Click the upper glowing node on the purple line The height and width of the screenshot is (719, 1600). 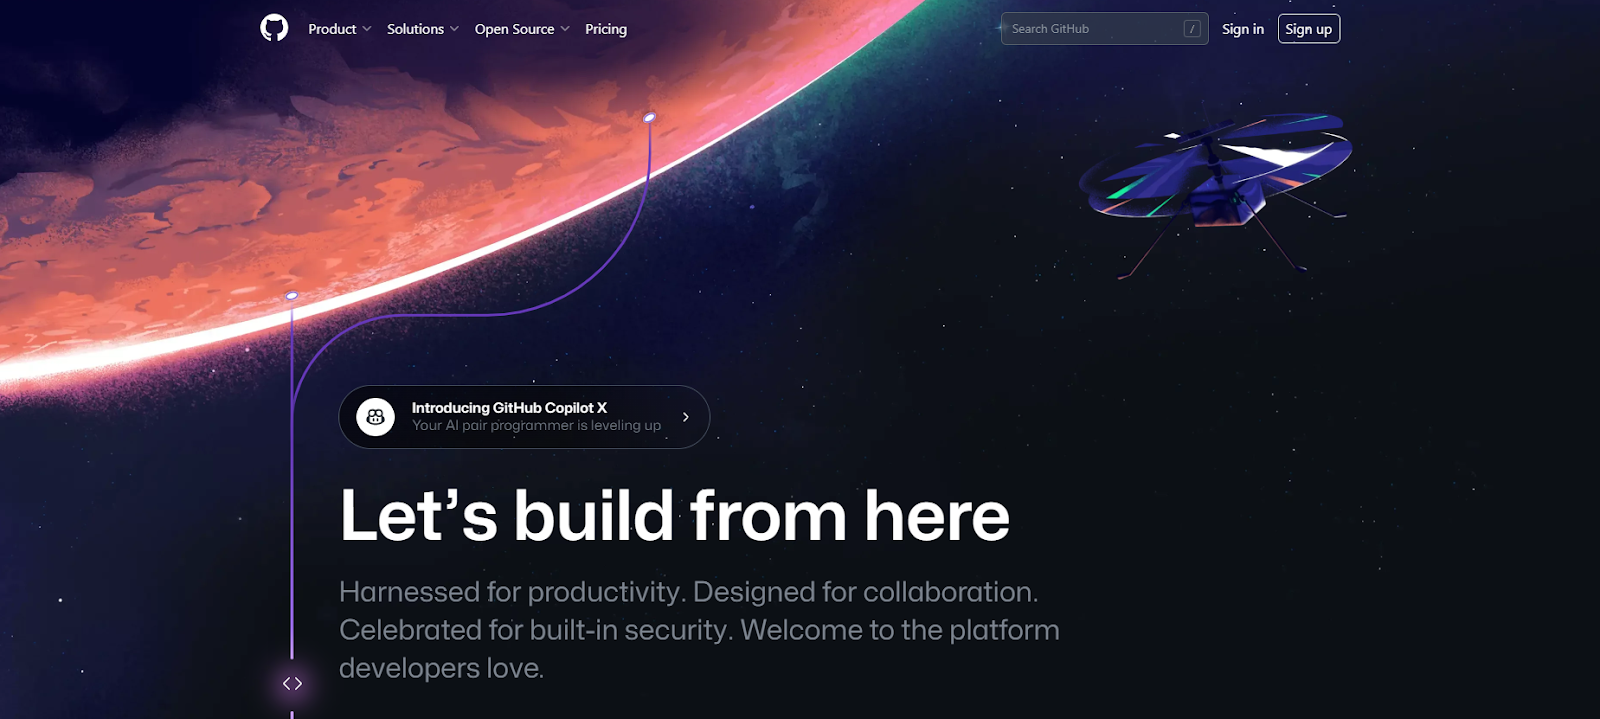click(649, 118)
